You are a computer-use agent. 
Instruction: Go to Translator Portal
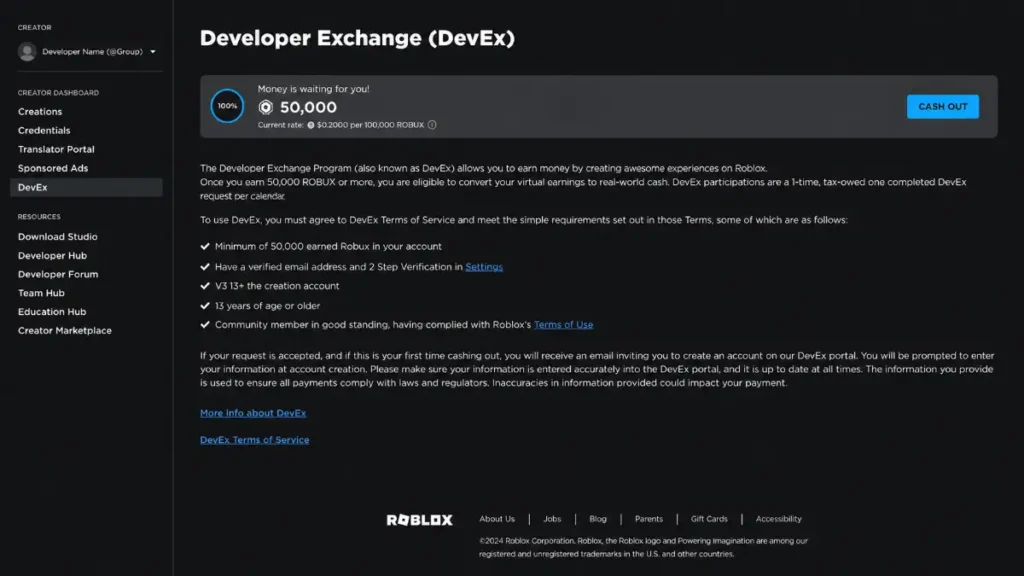click(x=56, y=150)
